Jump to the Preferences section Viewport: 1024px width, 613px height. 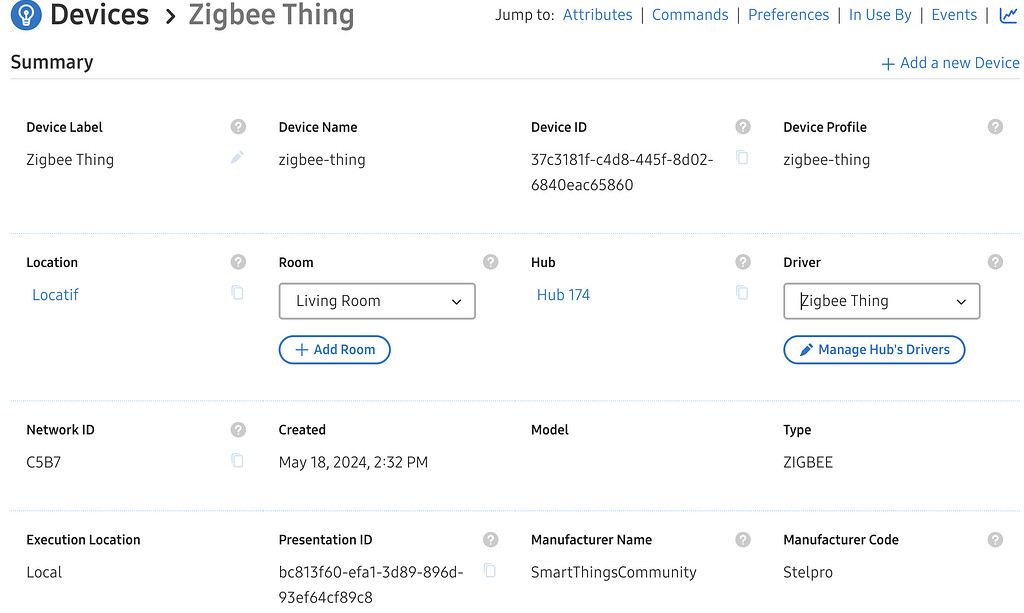pos(788,14)
